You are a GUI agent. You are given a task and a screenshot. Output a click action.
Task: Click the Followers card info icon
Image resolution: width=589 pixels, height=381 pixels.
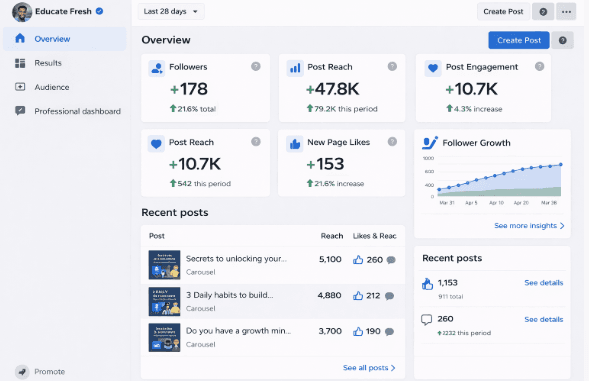(256, 67)
